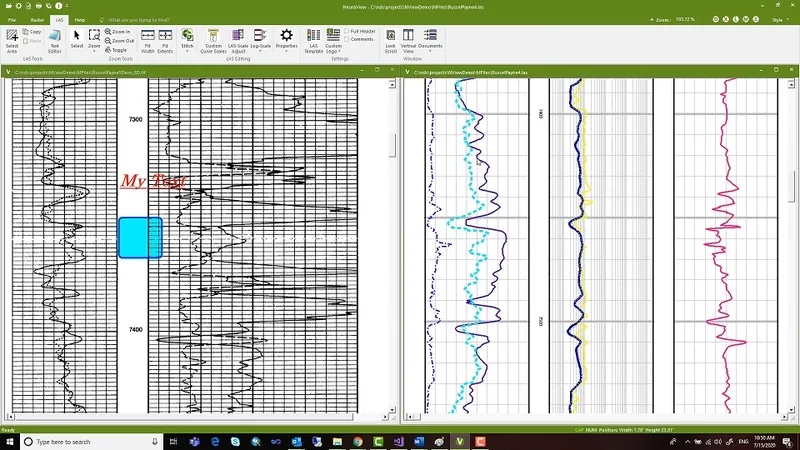
Task: Collapse the ribbon with the caret
Action: pos(652,20)
